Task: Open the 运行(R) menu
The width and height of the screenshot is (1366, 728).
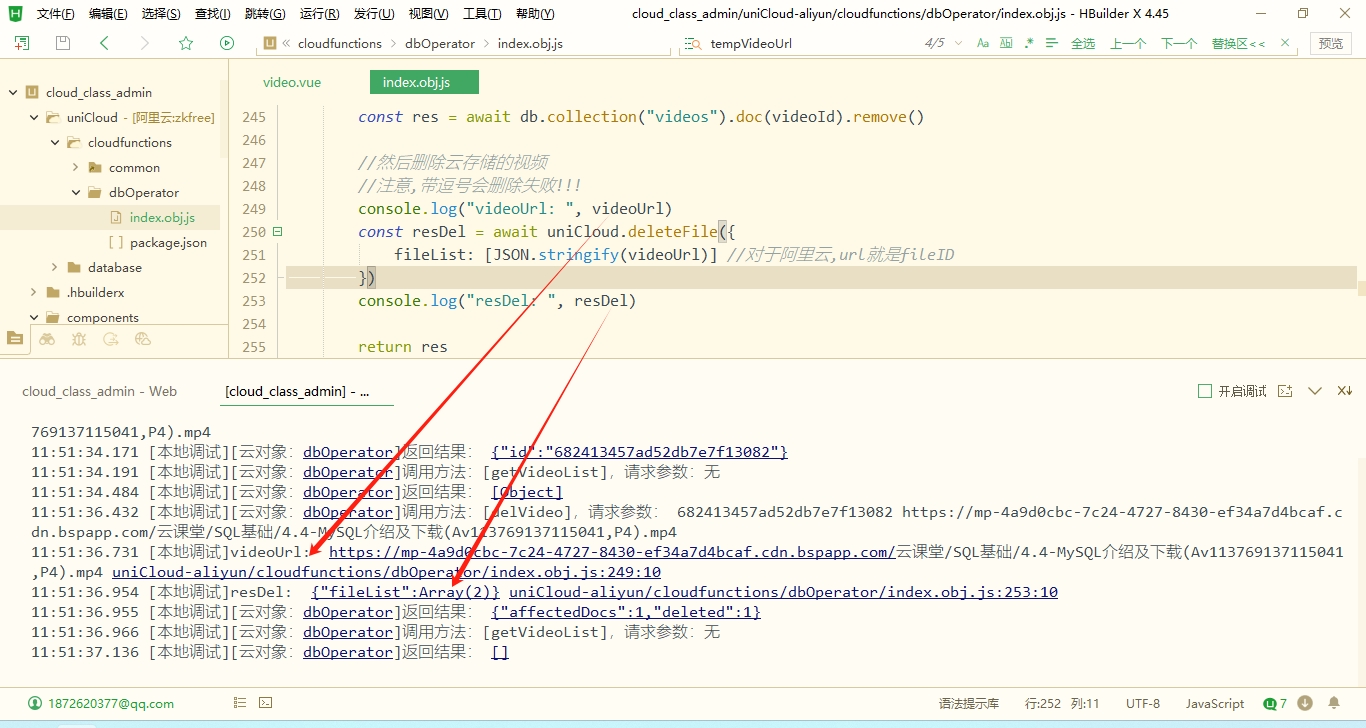Action: [319, 14]
